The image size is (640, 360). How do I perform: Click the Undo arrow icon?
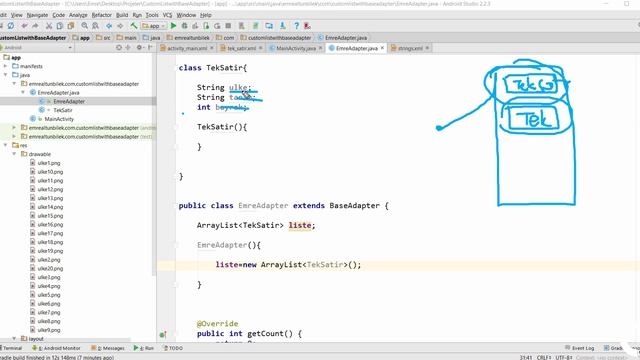24,26
